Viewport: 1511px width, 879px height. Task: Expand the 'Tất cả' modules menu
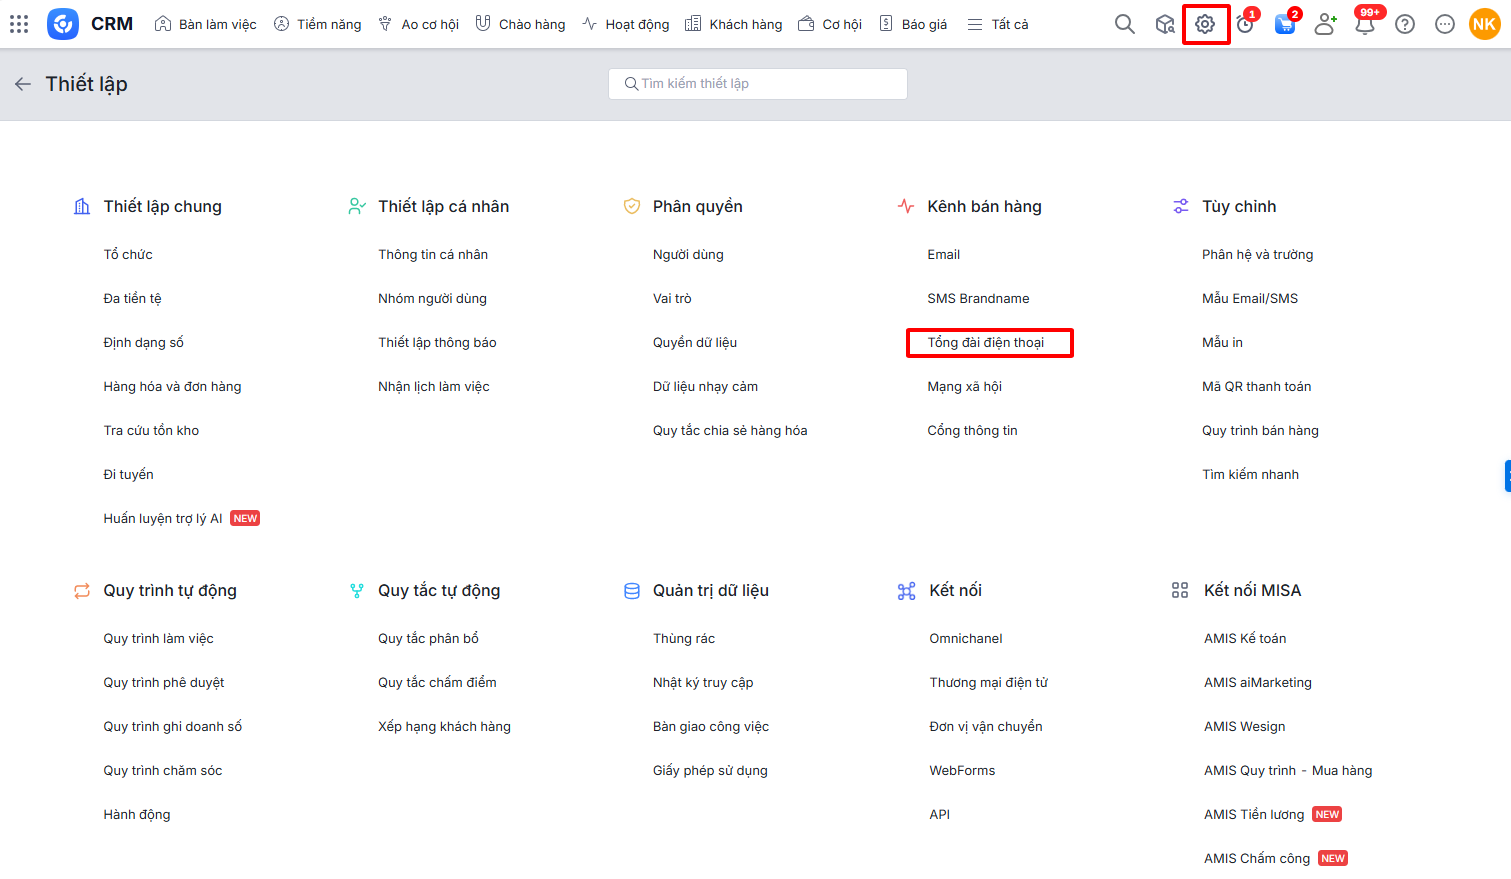click(x=998, y=24)
